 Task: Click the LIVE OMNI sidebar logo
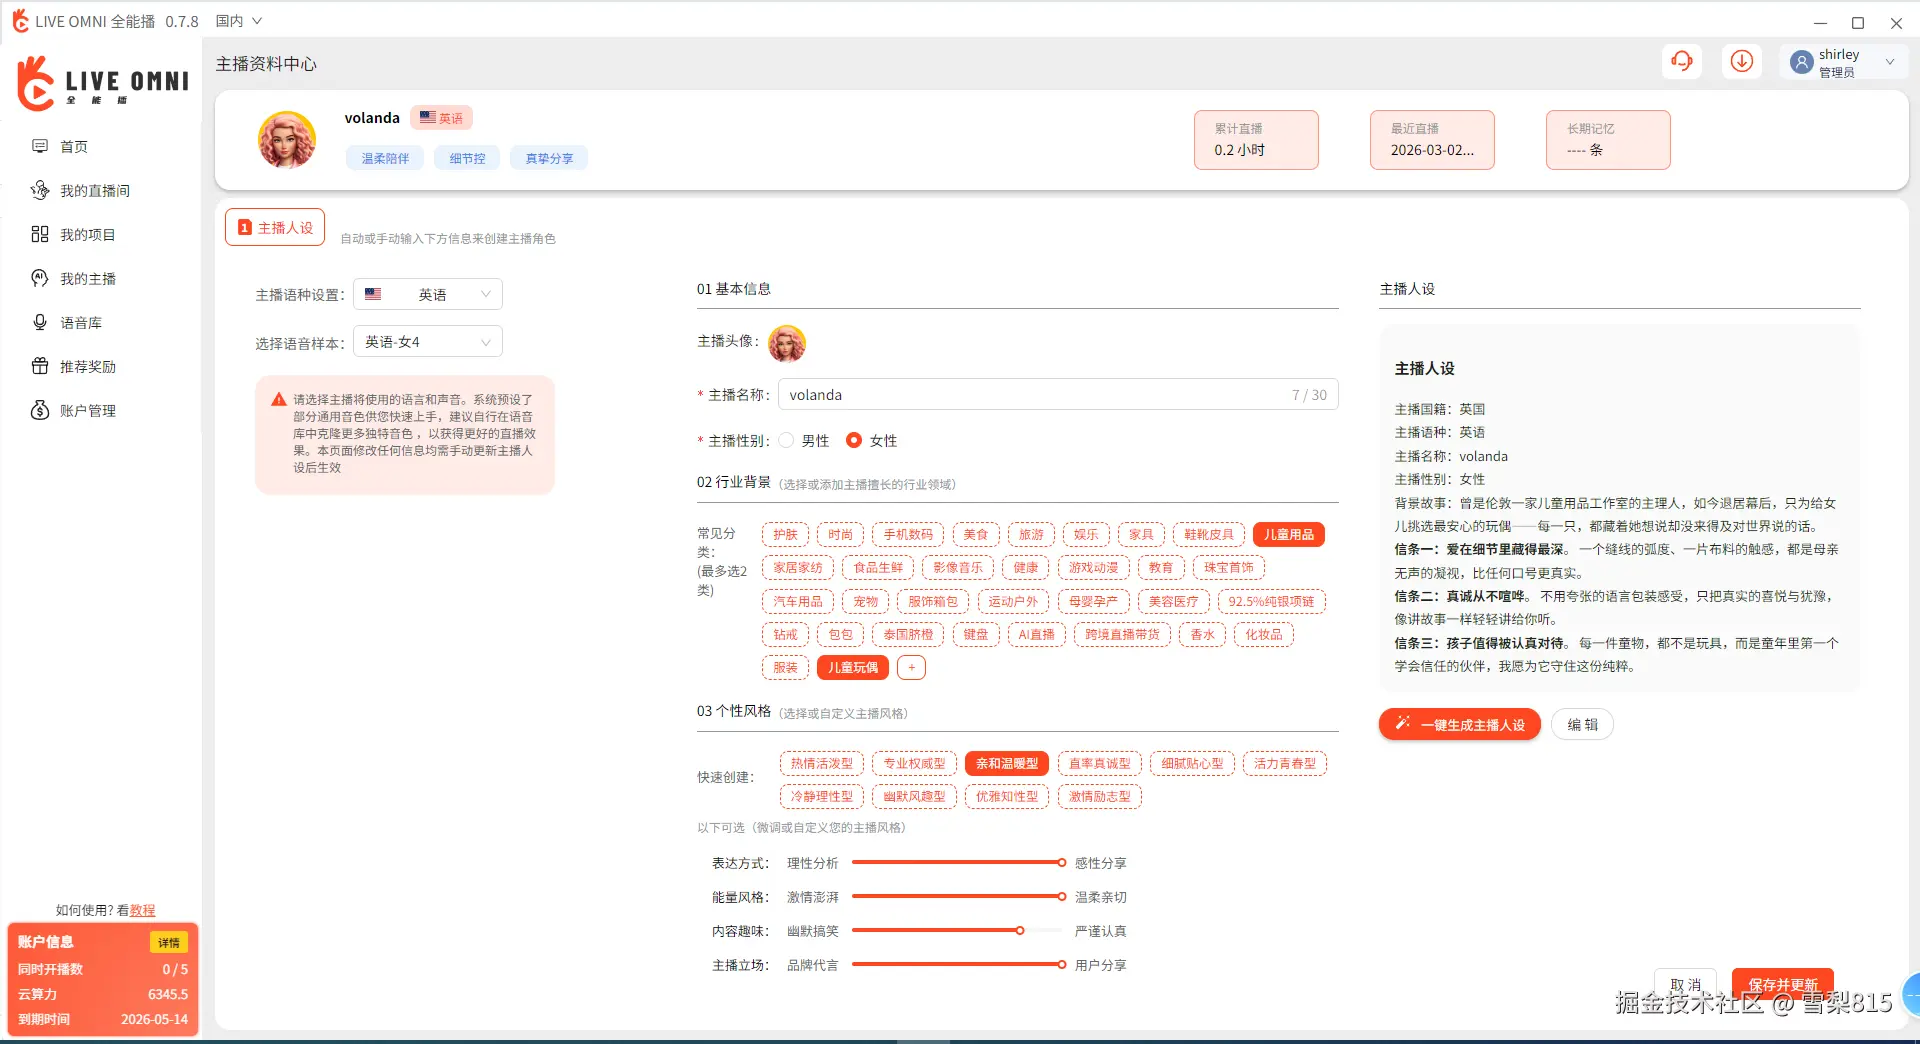103,83
